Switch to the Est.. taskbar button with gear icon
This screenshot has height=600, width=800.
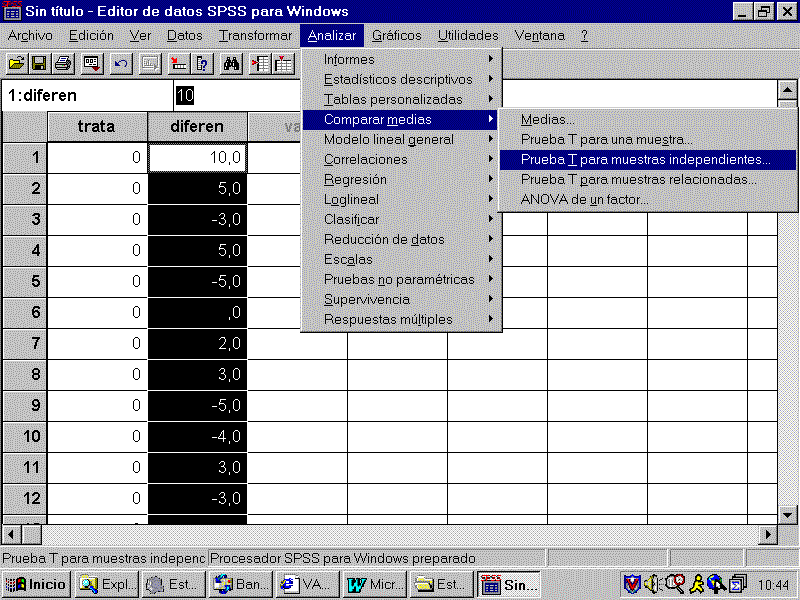[174, 584]
